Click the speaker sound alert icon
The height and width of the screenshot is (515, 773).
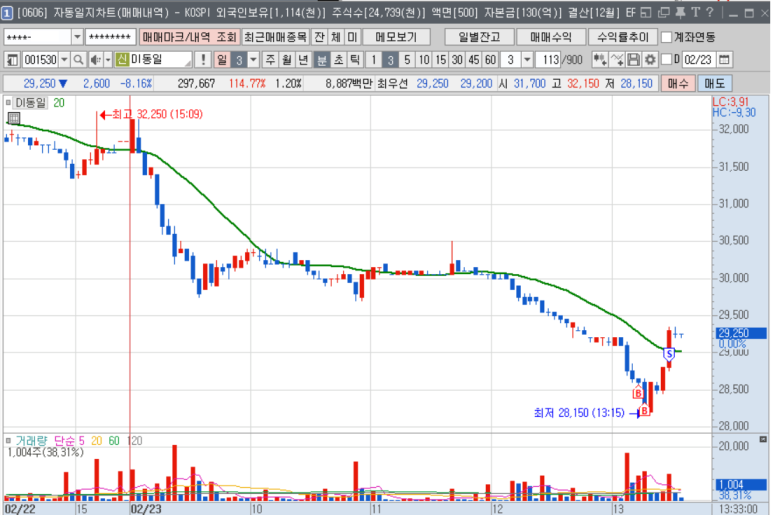pos(96,60)
